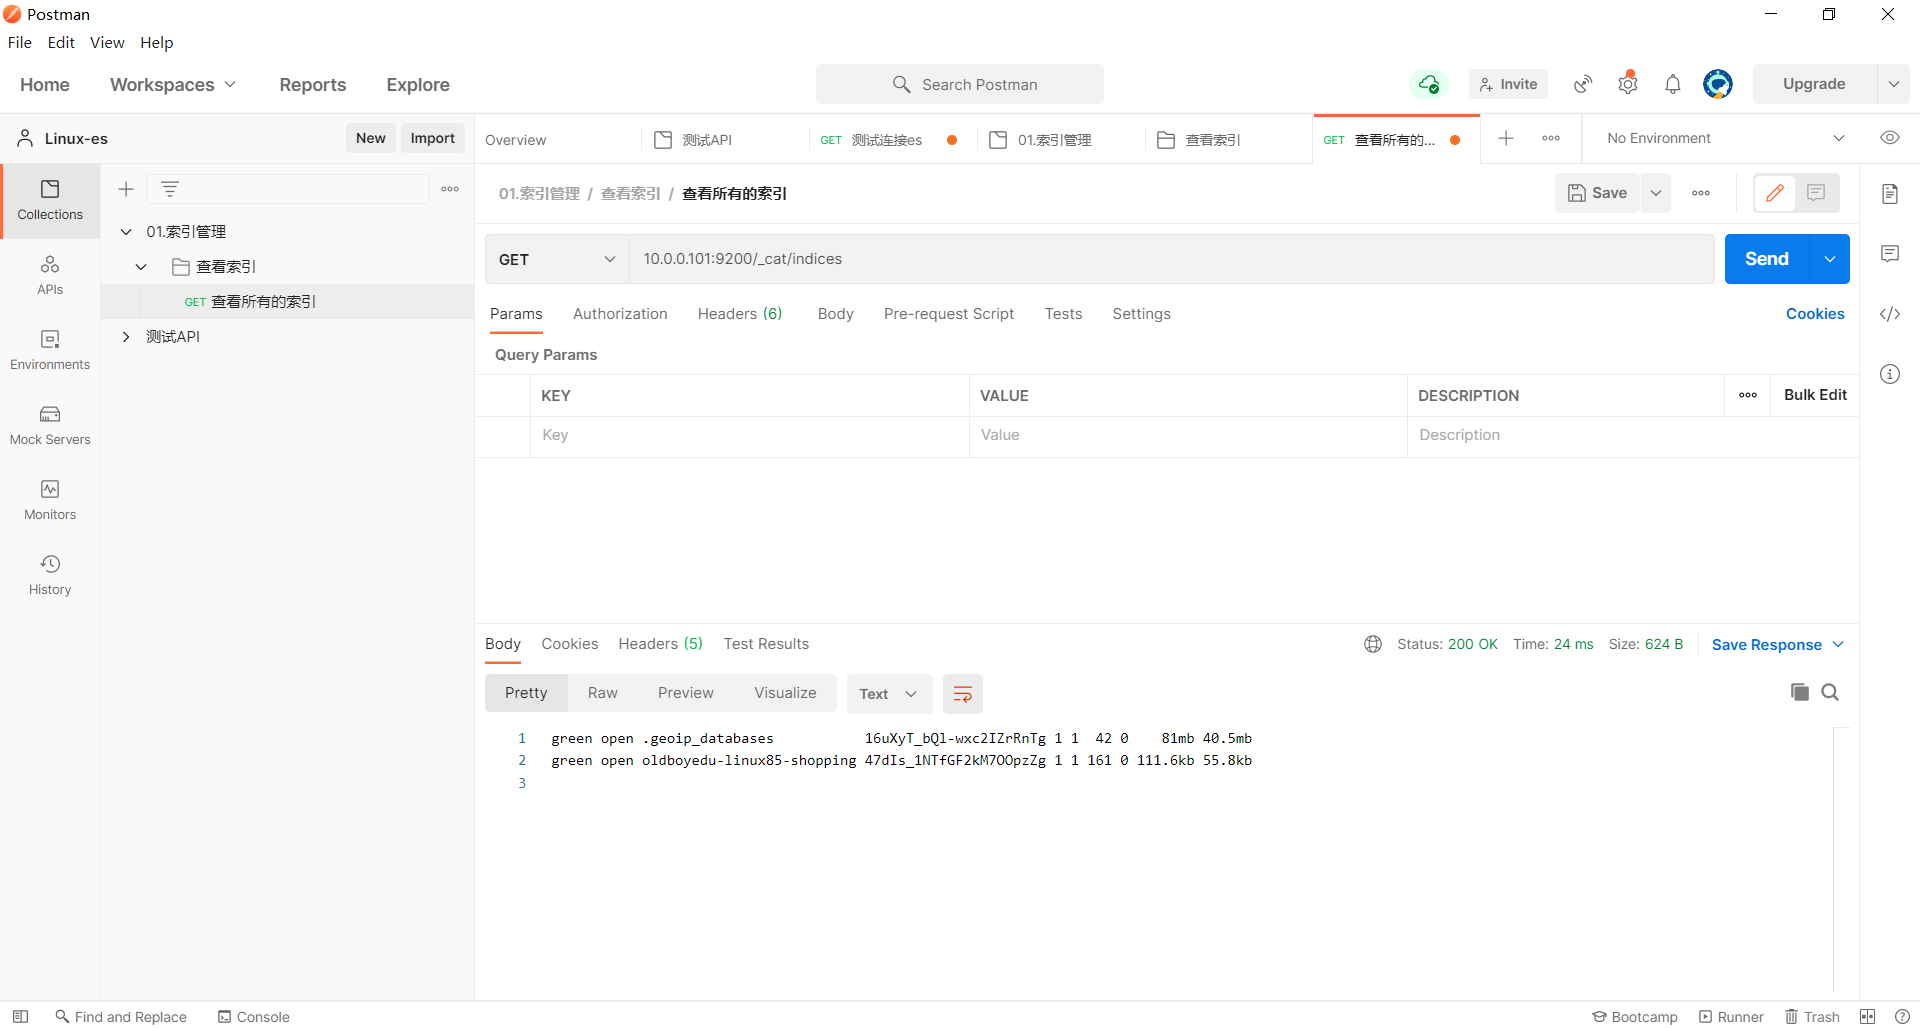Open Mock Servers sidebar panel
Screen dimensions: 1920x1030
coord(50,425)
